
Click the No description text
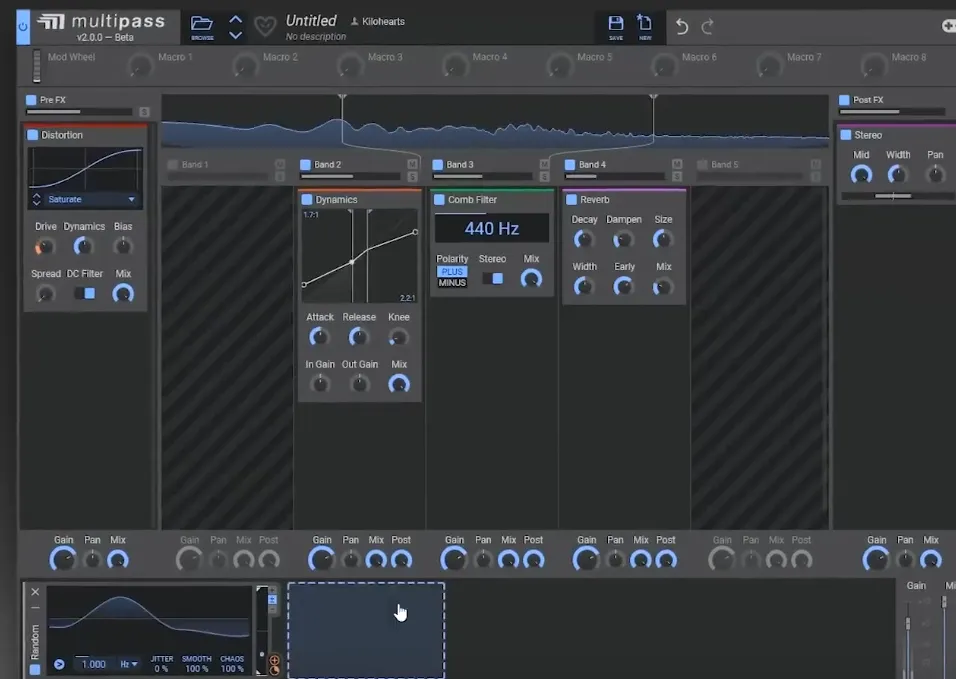[x=316, y=37]
